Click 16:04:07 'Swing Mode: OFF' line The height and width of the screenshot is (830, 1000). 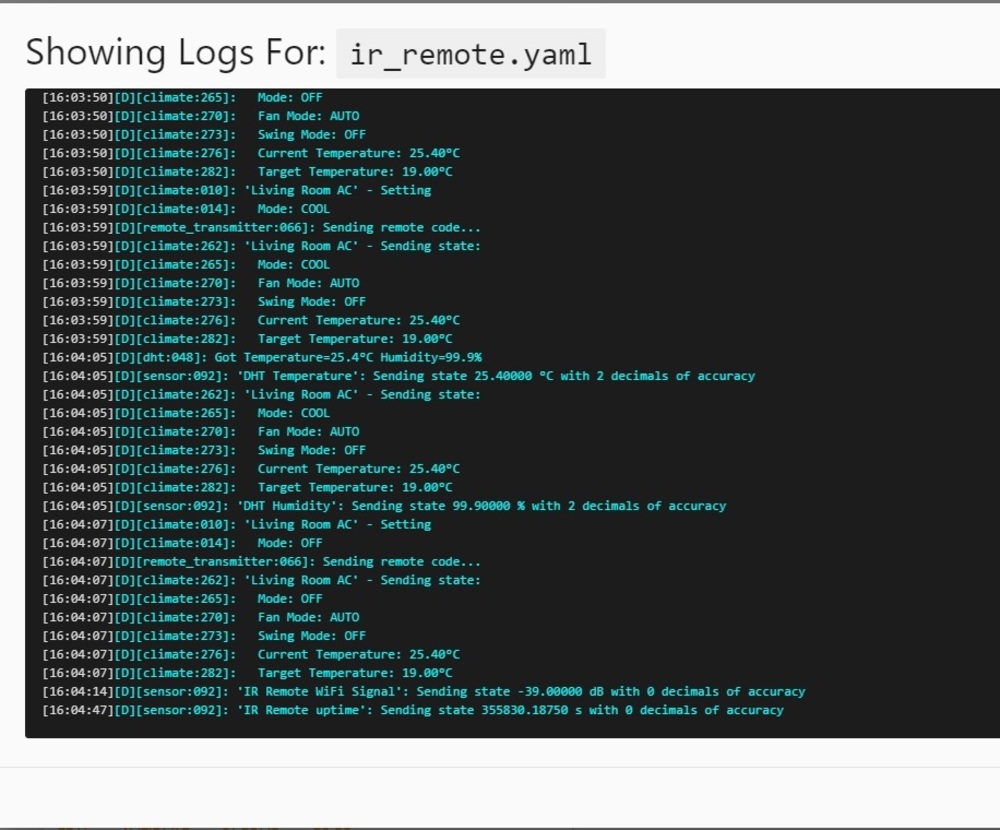click(x=204, y=635)
